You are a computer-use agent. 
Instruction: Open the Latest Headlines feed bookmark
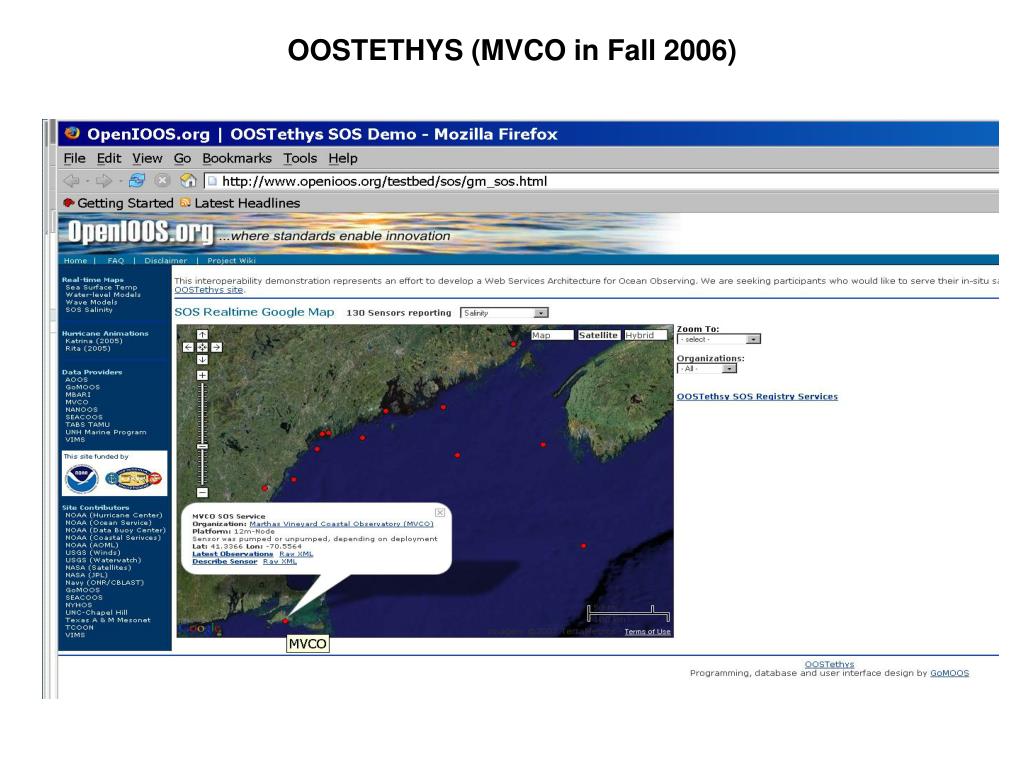[240, 203]
